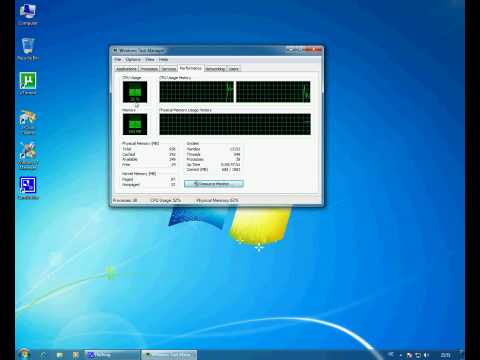
Task: Open the Help menu in Task Manager
Action: tap(163, 59)
